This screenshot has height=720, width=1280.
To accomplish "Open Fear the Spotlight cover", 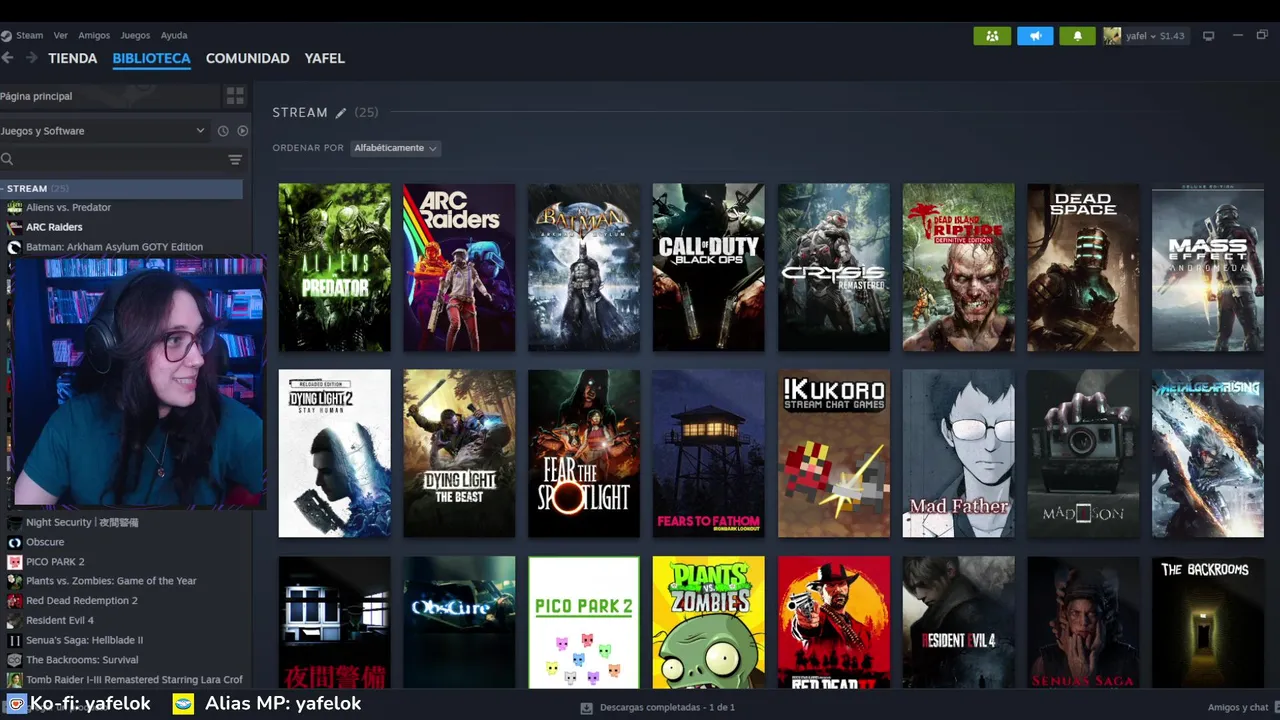I will pyautogui.click(x=584, y=454).
